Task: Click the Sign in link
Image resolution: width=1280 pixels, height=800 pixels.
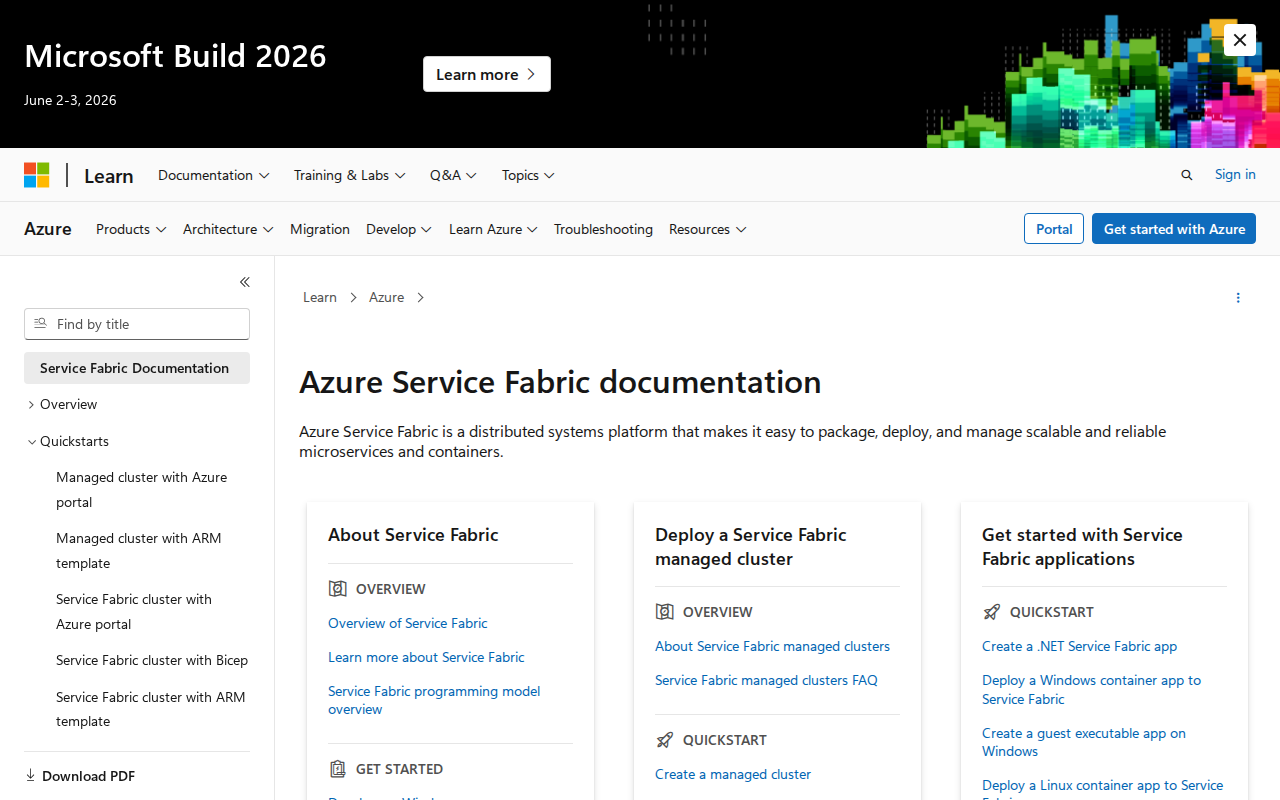Action: tap(1235, 174)
